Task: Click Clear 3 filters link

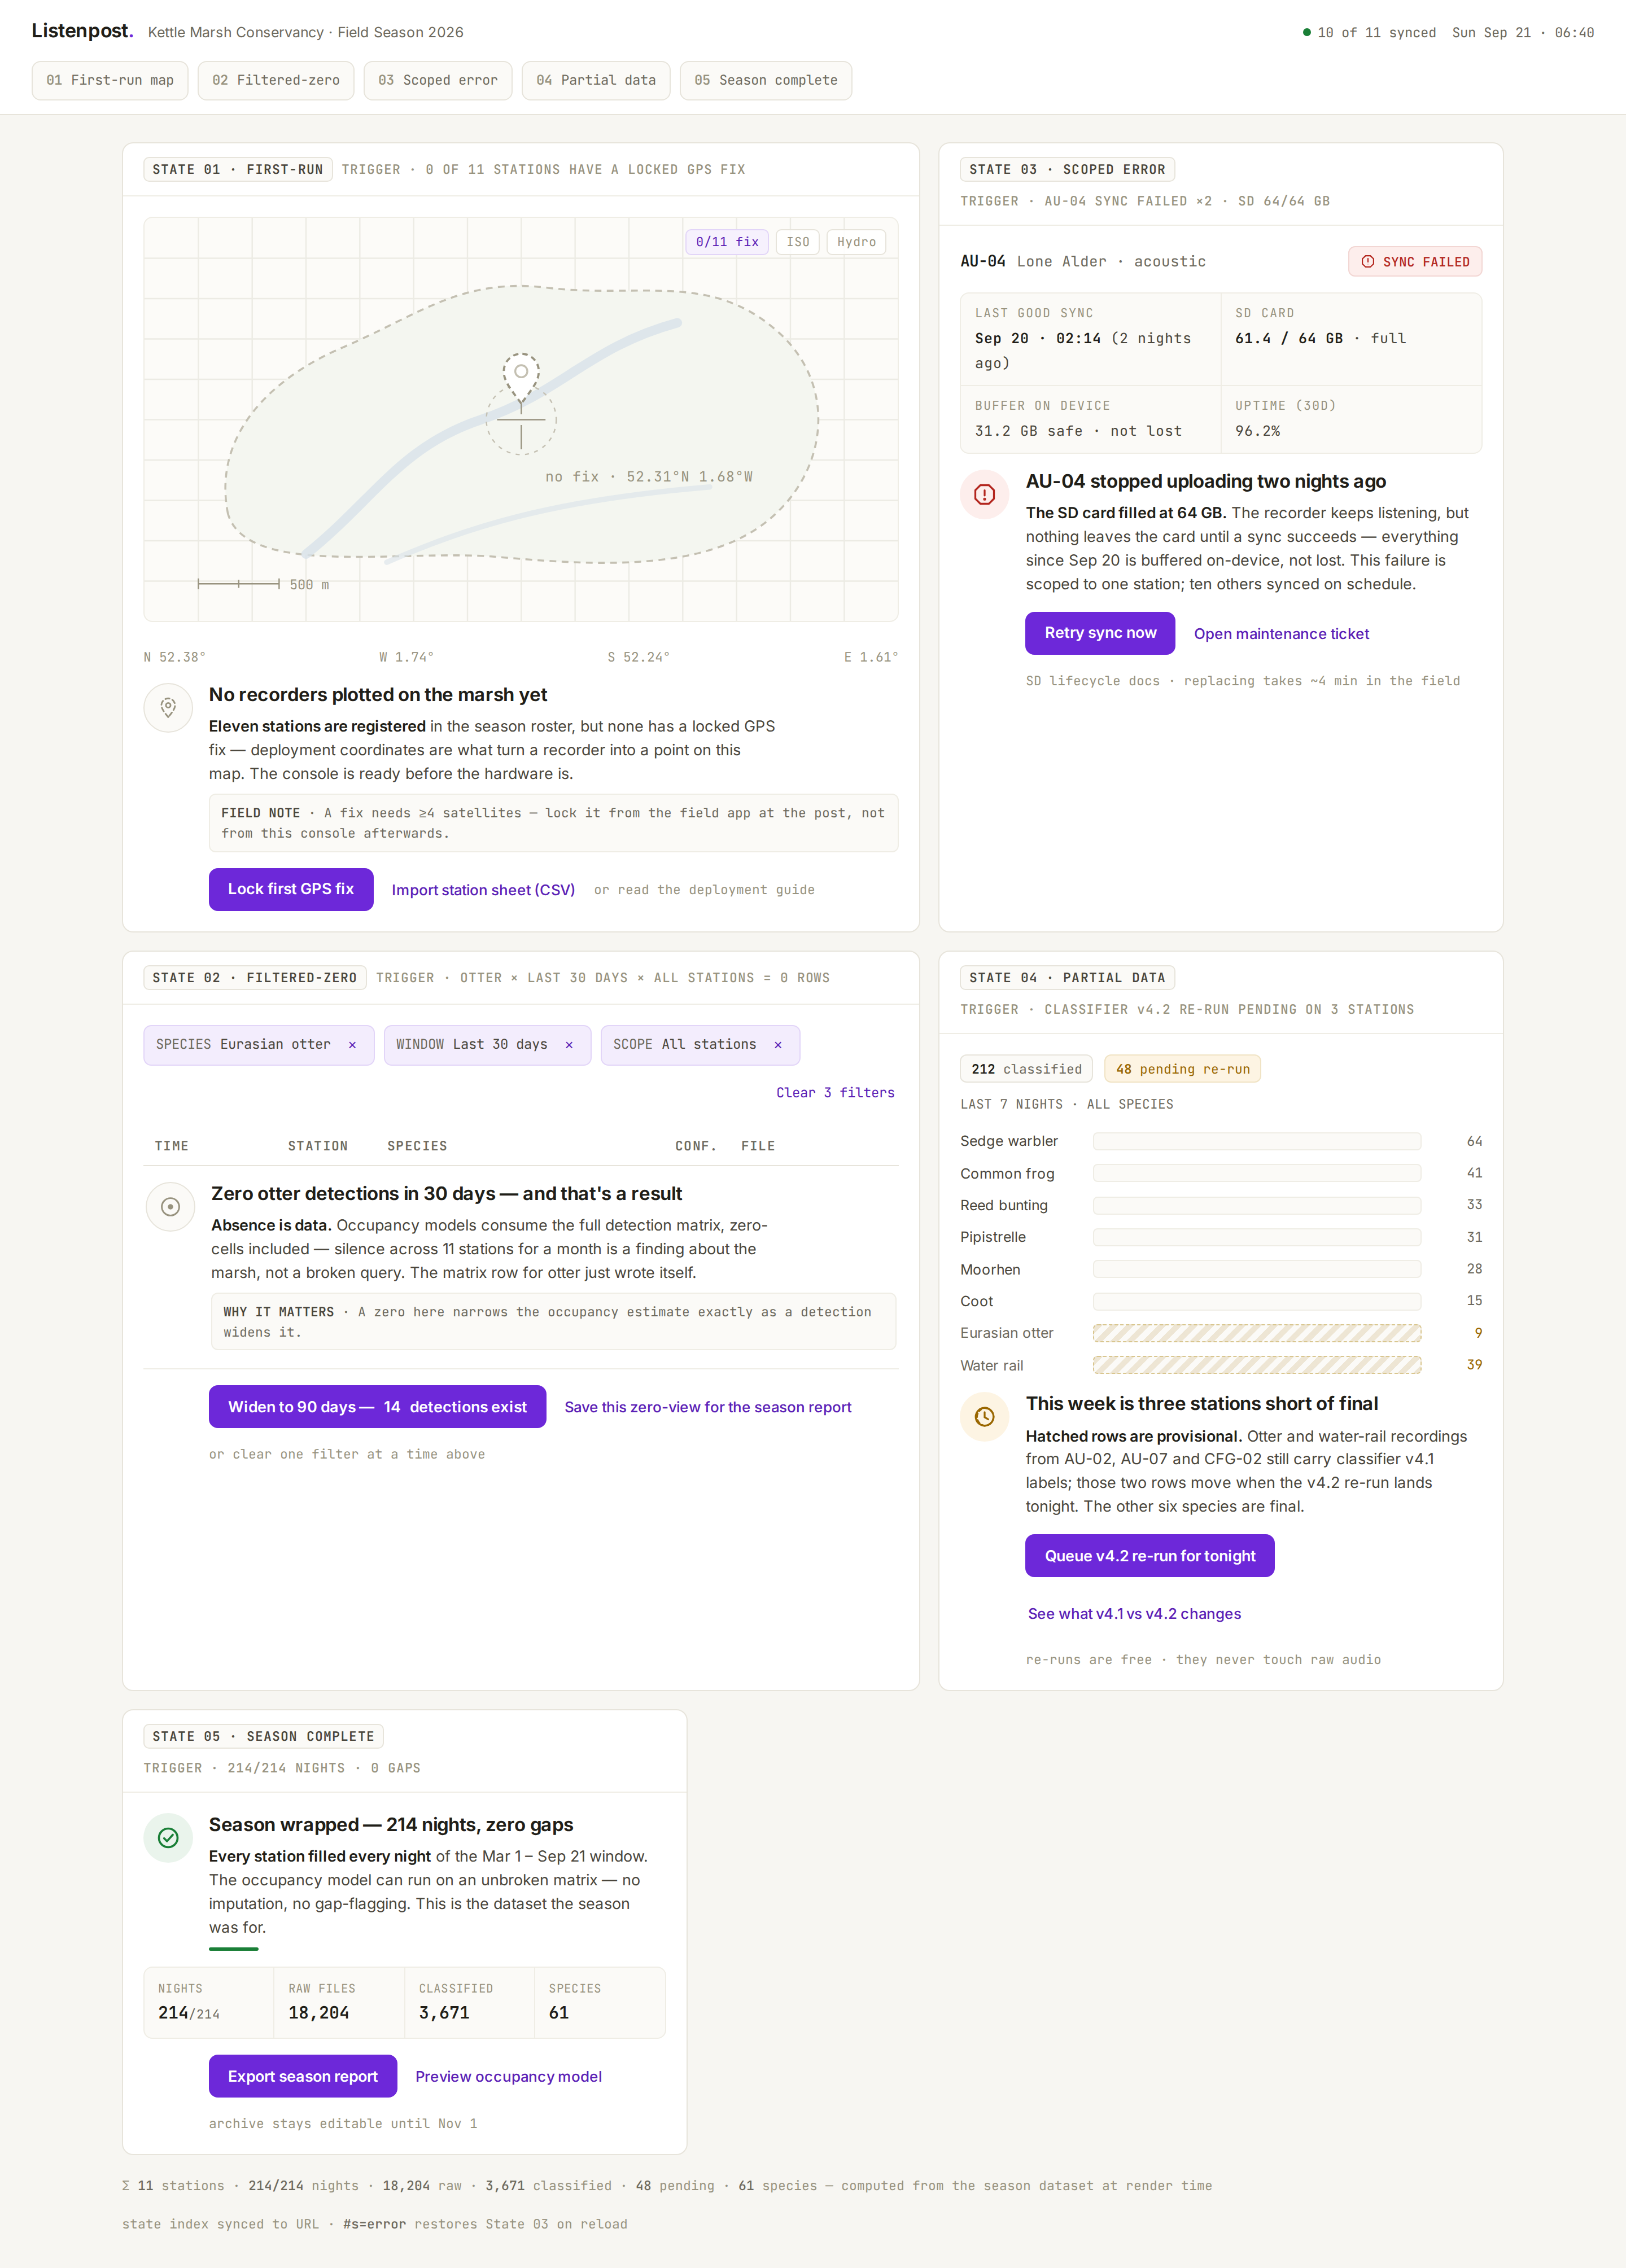Action: [835, 1092]
